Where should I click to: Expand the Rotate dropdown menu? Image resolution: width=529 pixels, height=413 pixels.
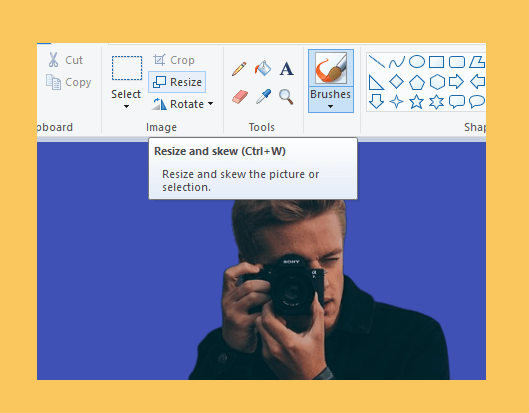tap(211, 104)
